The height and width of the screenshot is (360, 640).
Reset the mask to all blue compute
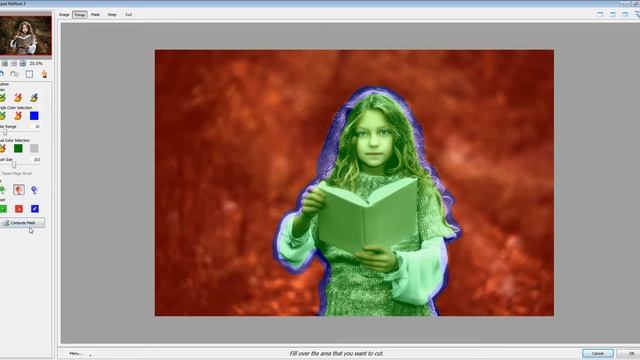click(x=35, y=209)
